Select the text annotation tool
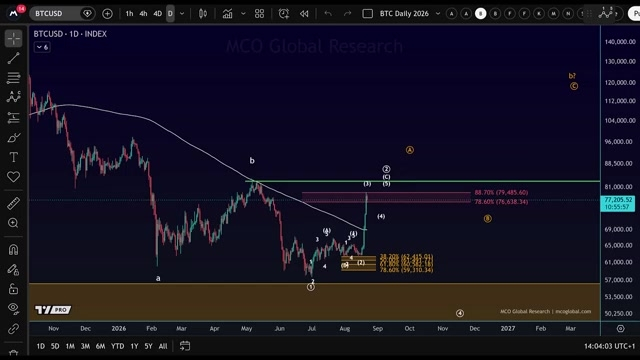 click(13, 157)
